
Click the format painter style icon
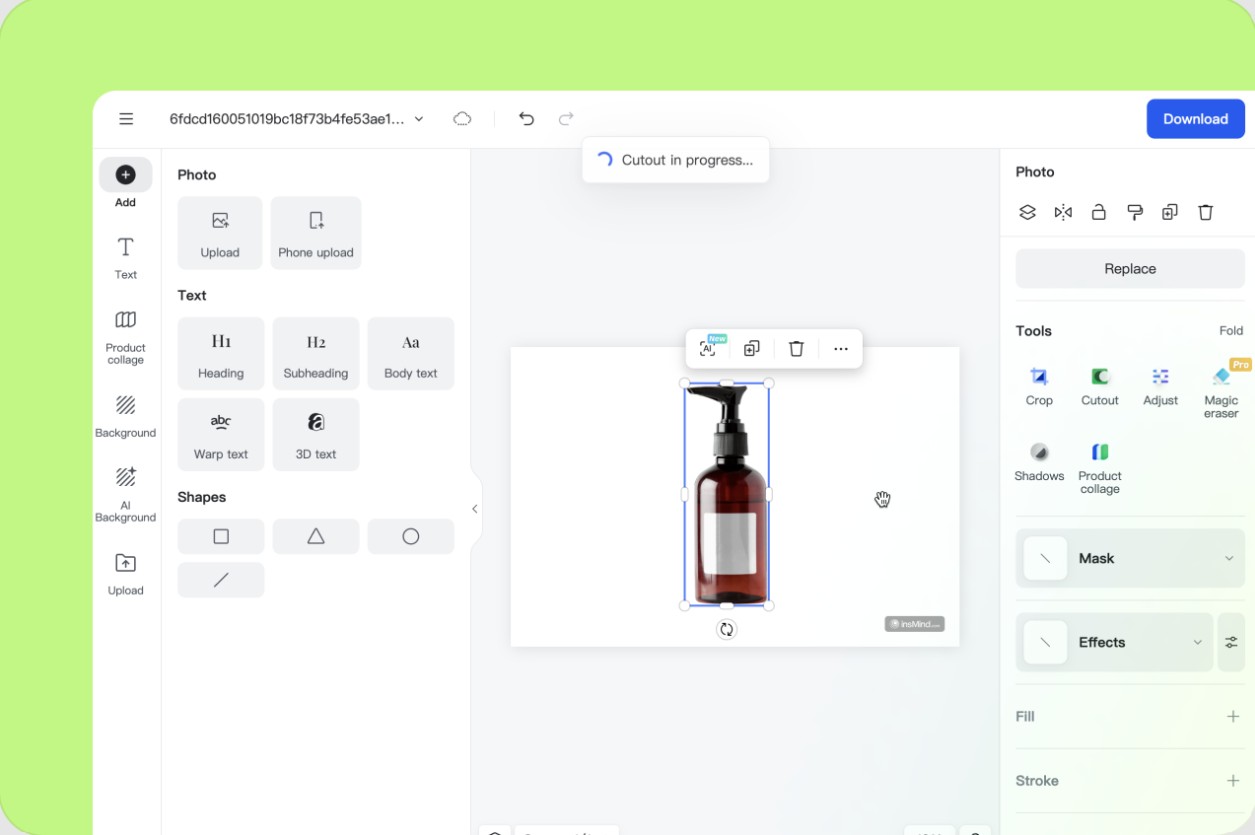tap(1134, 212)
